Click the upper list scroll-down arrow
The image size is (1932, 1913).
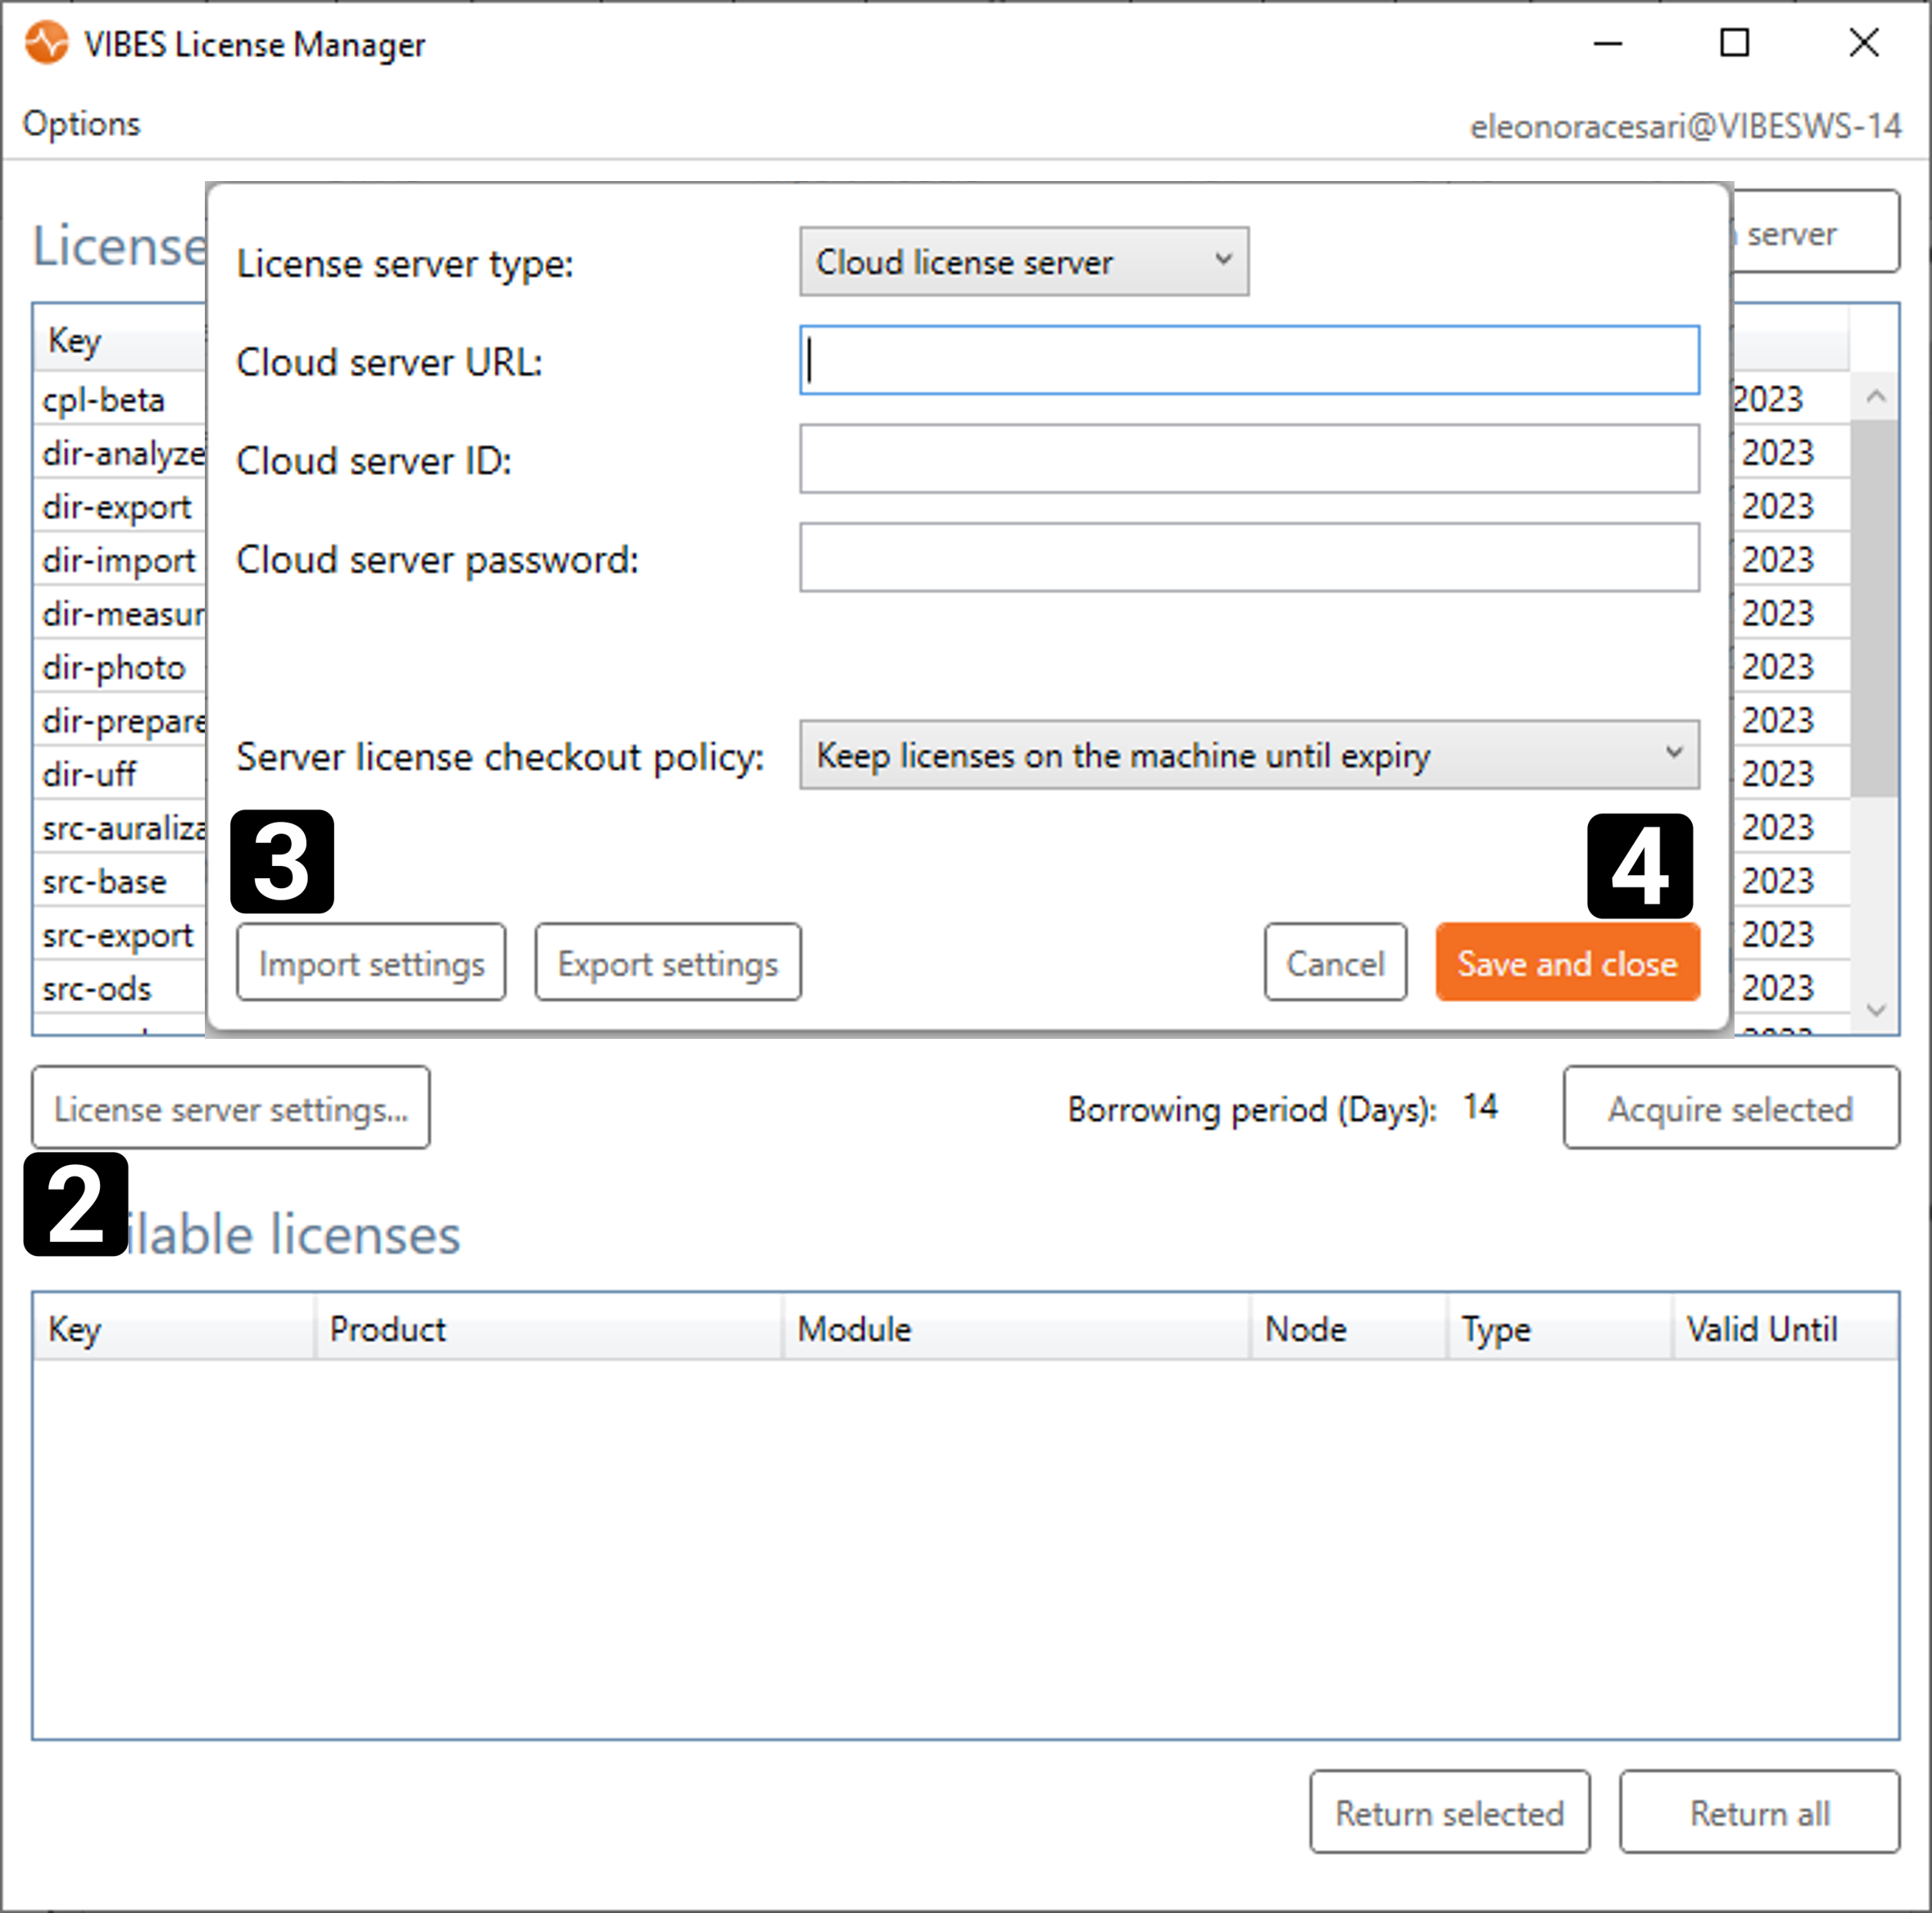point(1876,1011)
